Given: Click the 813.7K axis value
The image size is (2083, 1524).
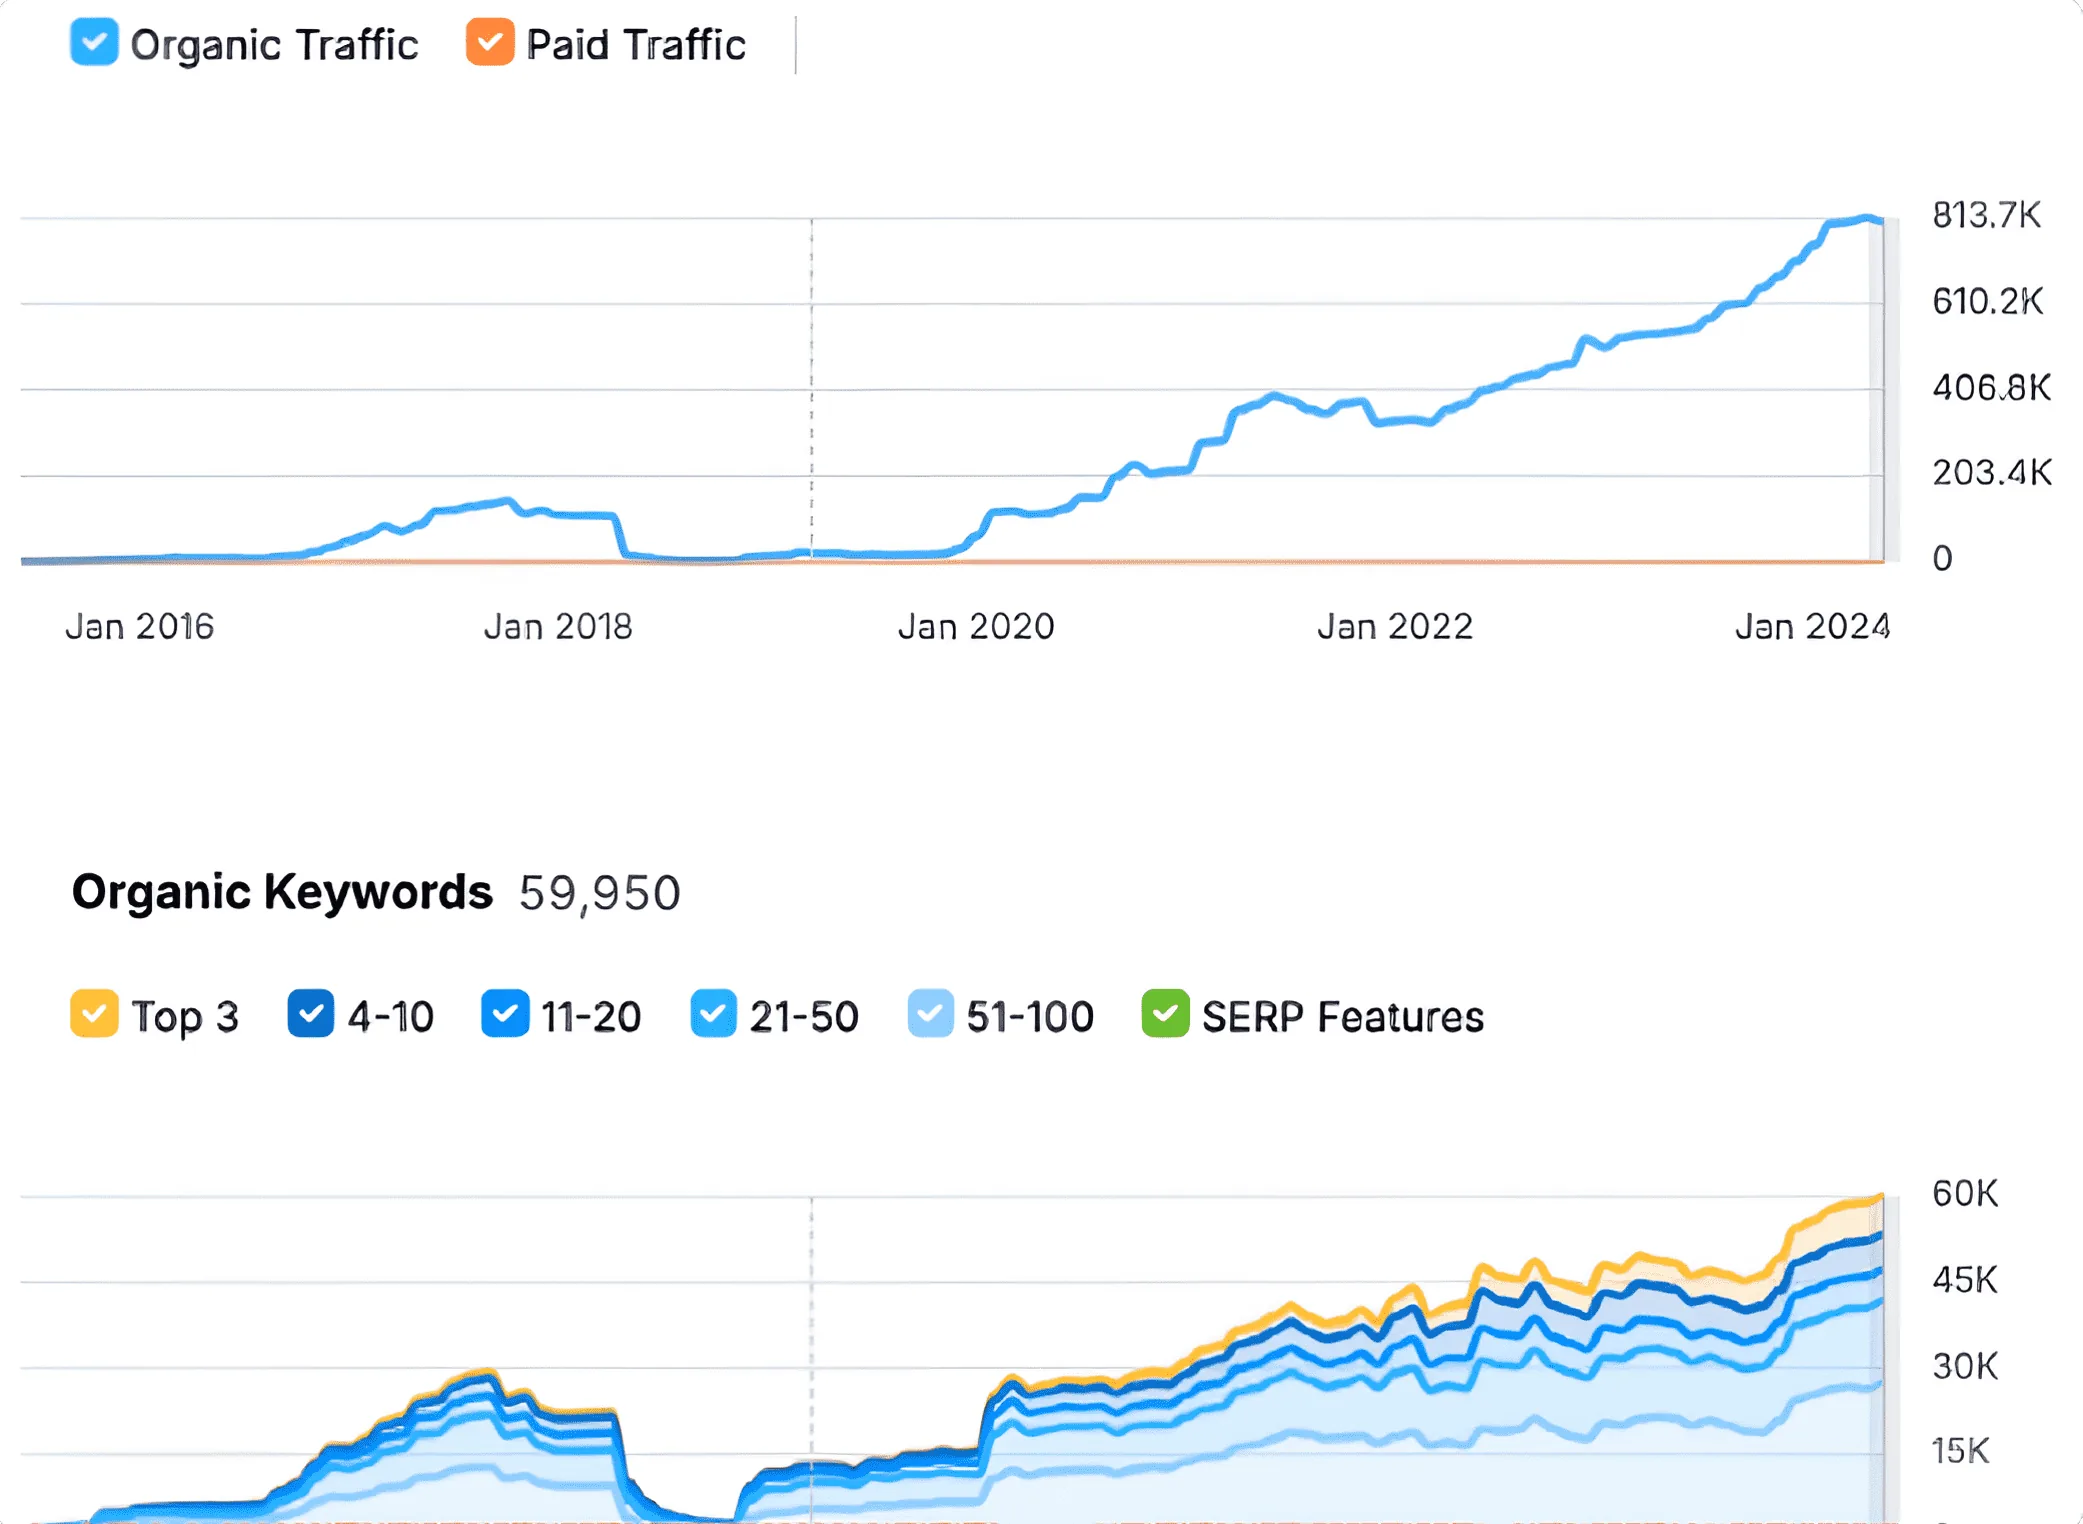Looking at the screenshot, I should [x=1986, y=215].
